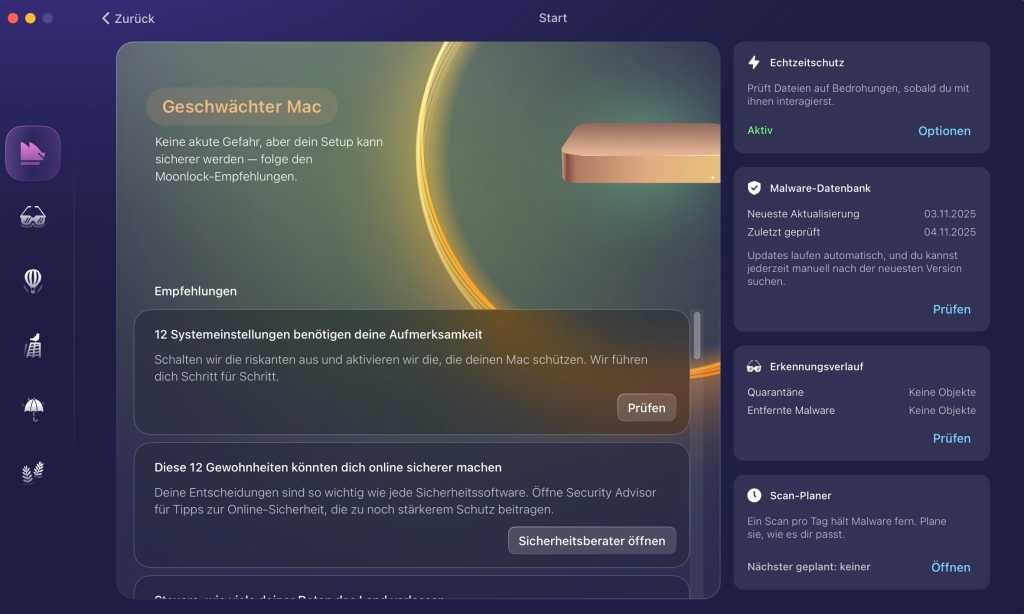Image resolution: width=1024 pixels, height=614 pixels.
Task: Open the hot air balloon module in the sidebar
Action: (x=32, y=282)
